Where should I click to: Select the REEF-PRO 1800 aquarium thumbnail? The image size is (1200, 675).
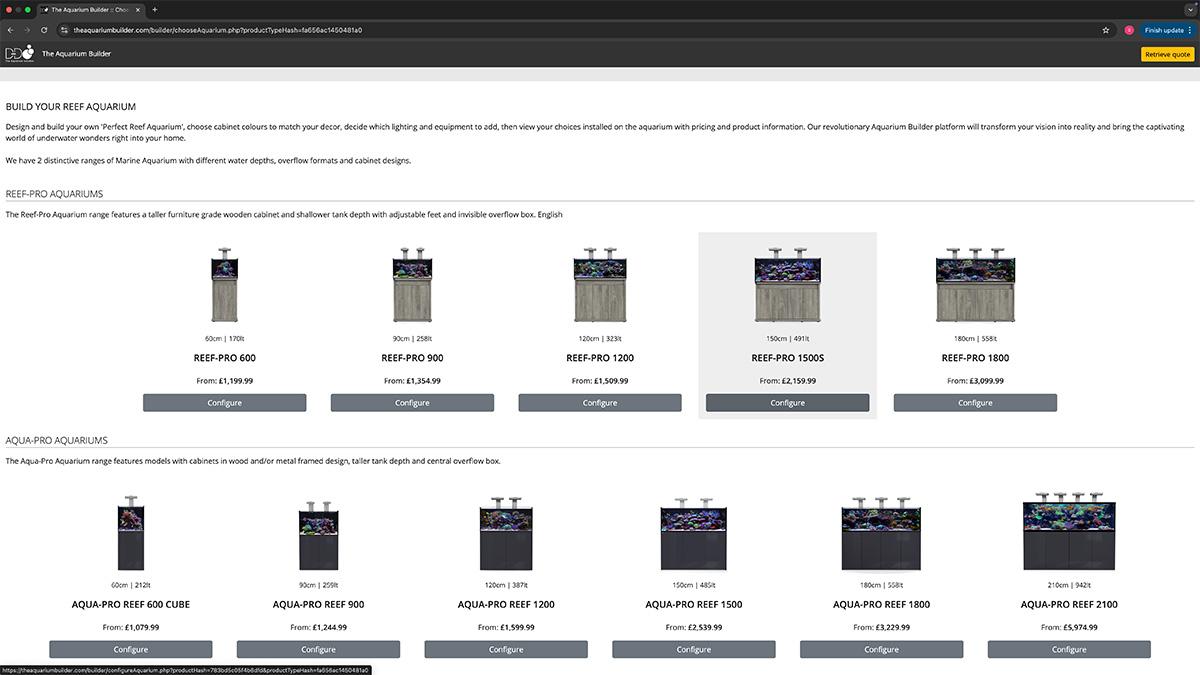pyautogui.click(x=975, y=285)
